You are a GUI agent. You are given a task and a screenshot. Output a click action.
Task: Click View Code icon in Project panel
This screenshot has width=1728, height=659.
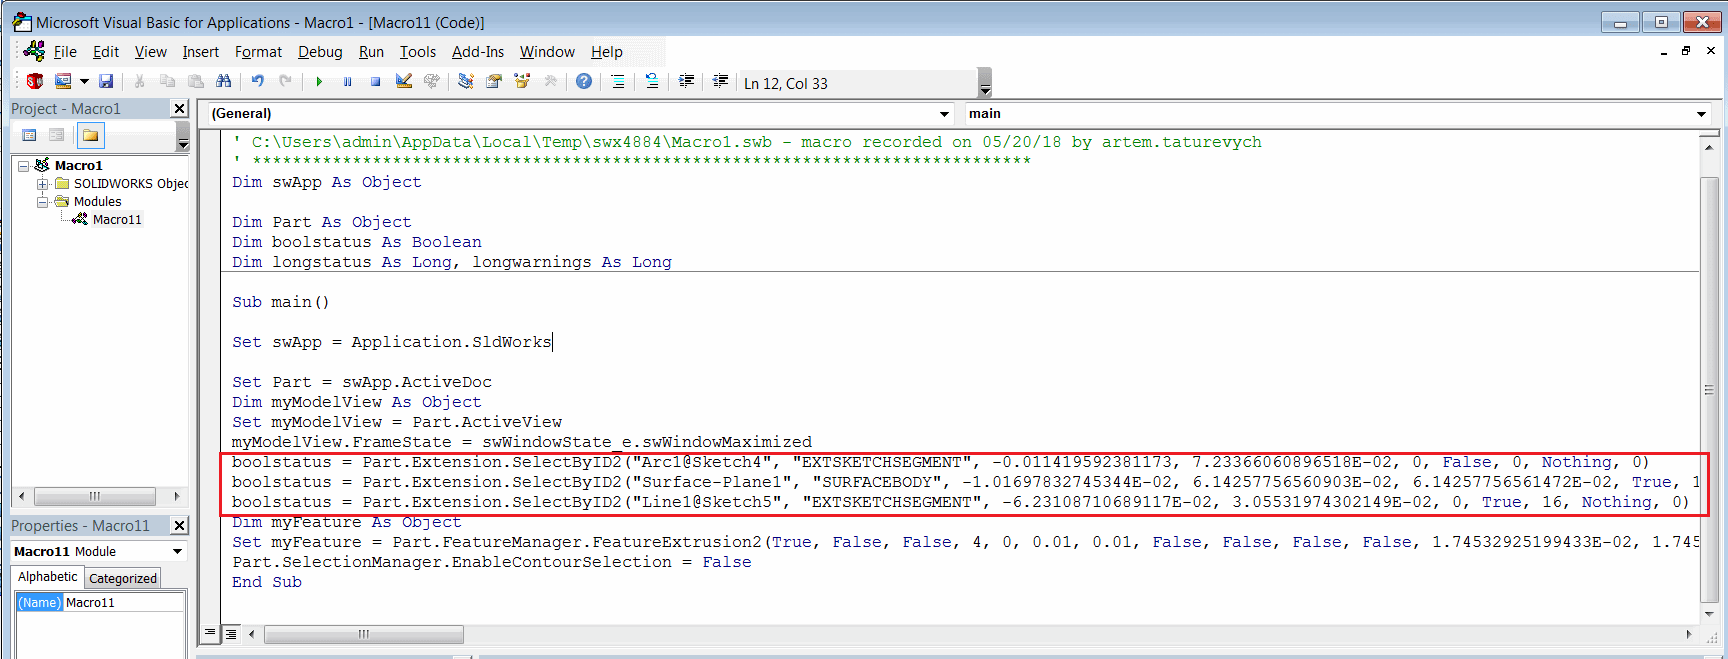pos(29,135)
